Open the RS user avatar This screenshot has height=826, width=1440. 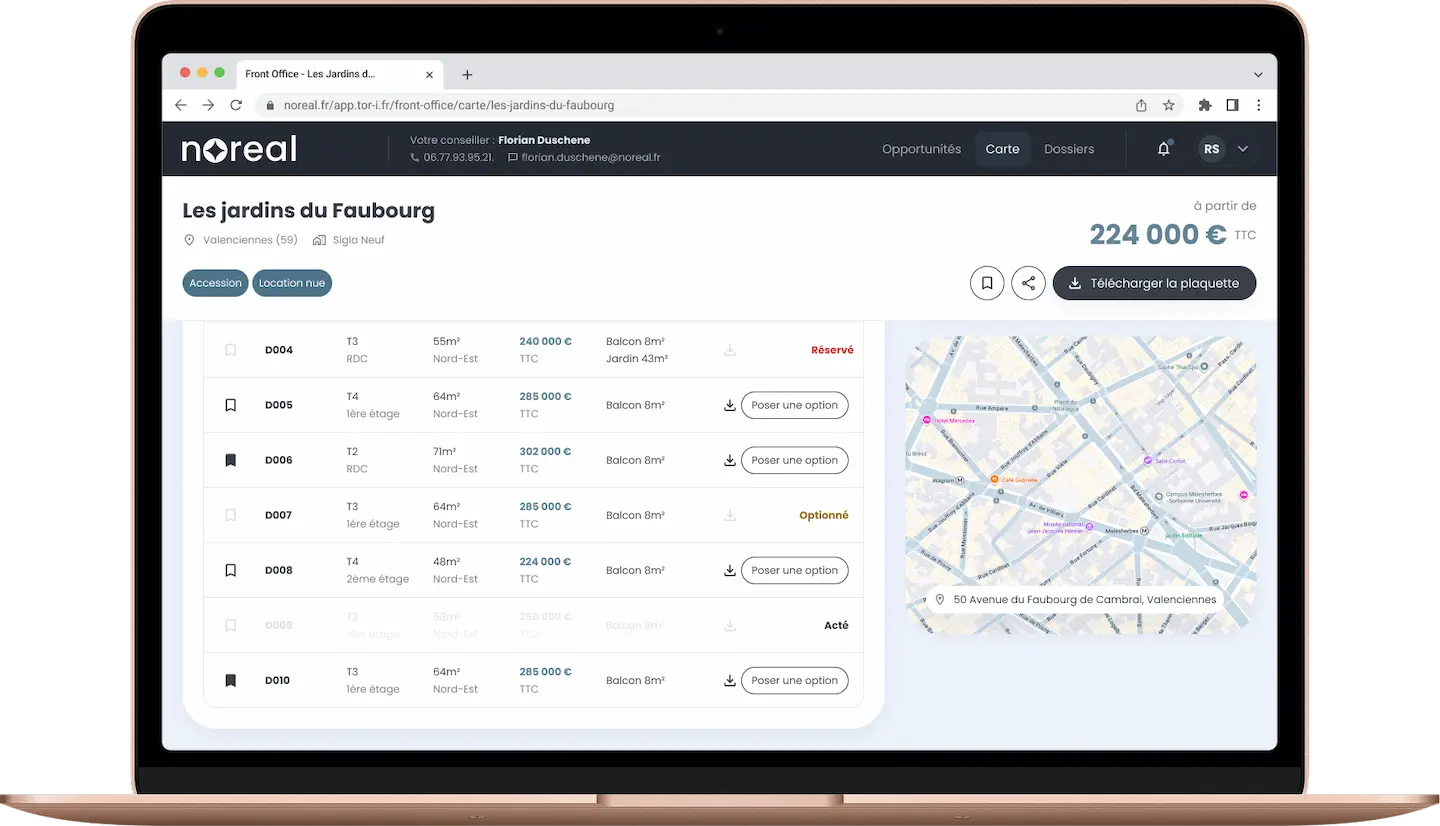point(1212,149)
